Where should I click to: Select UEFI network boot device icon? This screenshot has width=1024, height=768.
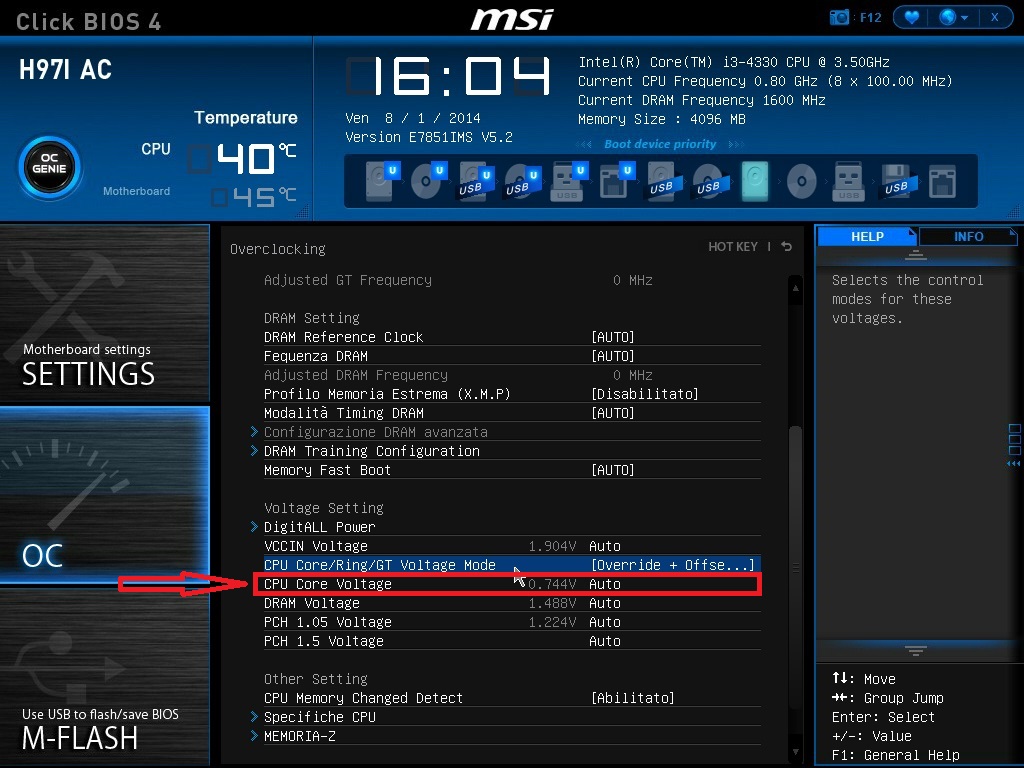[x=615, y=181]
